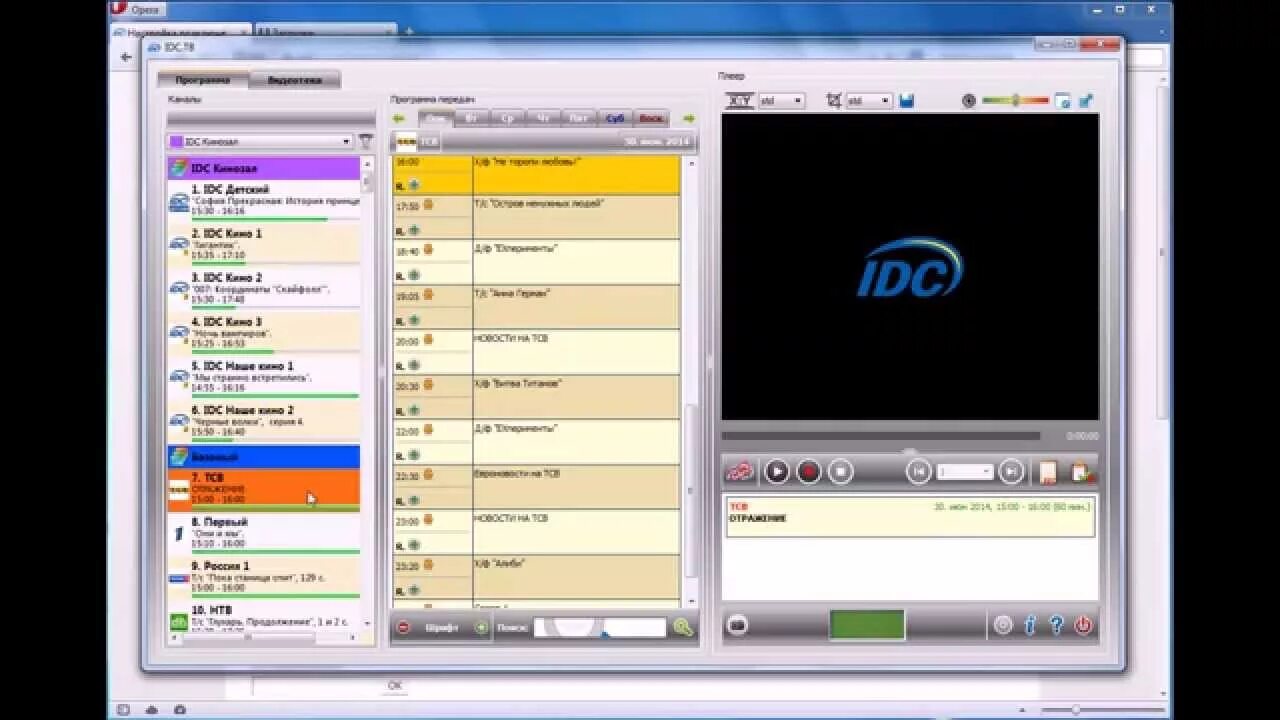Click the red film-reel icon left of Play
The image size is (1280, 720).
click(x=739, y=471)
